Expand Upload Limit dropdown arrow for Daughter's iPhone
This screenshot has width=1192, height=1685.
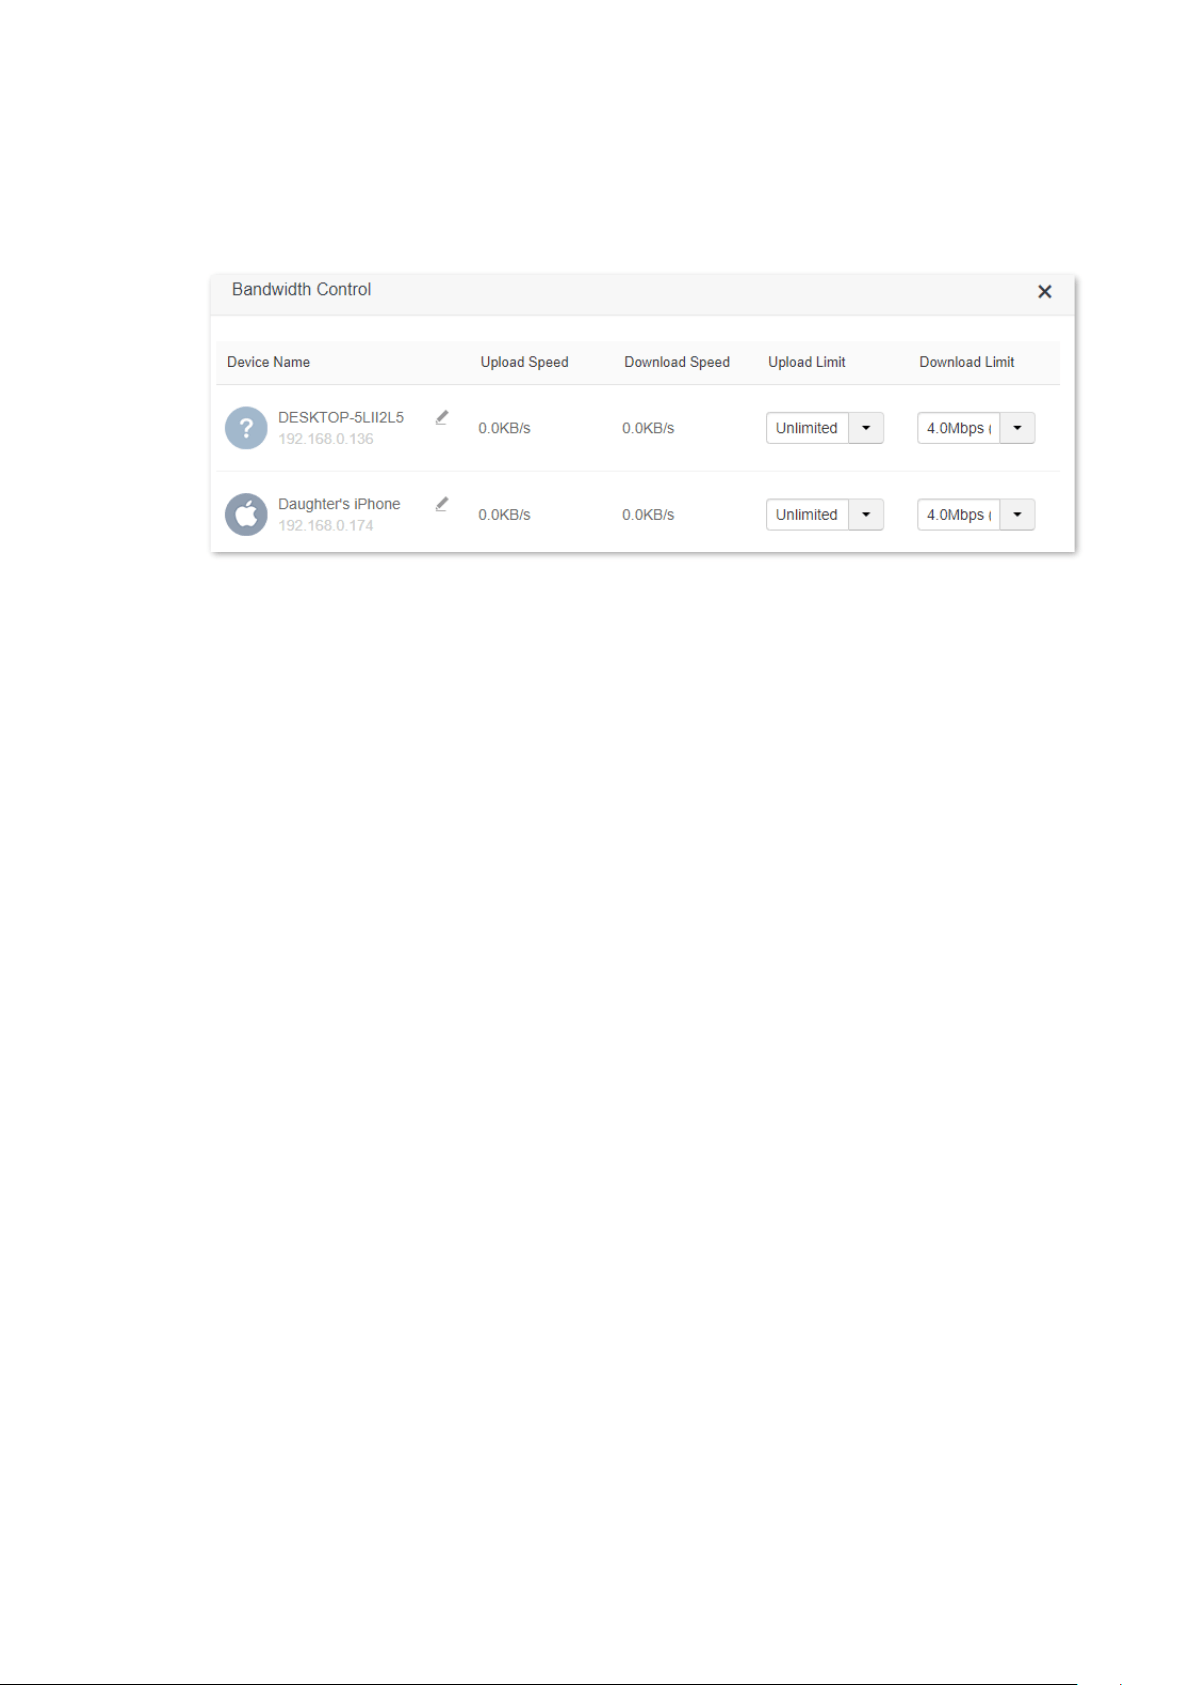point(866,515)
